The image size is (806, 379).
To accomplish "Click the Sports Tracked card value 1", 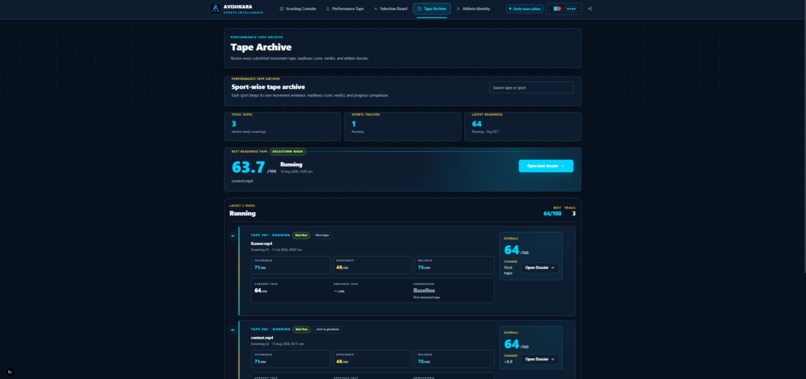I will pyautogui.click(x=354, y=124).
